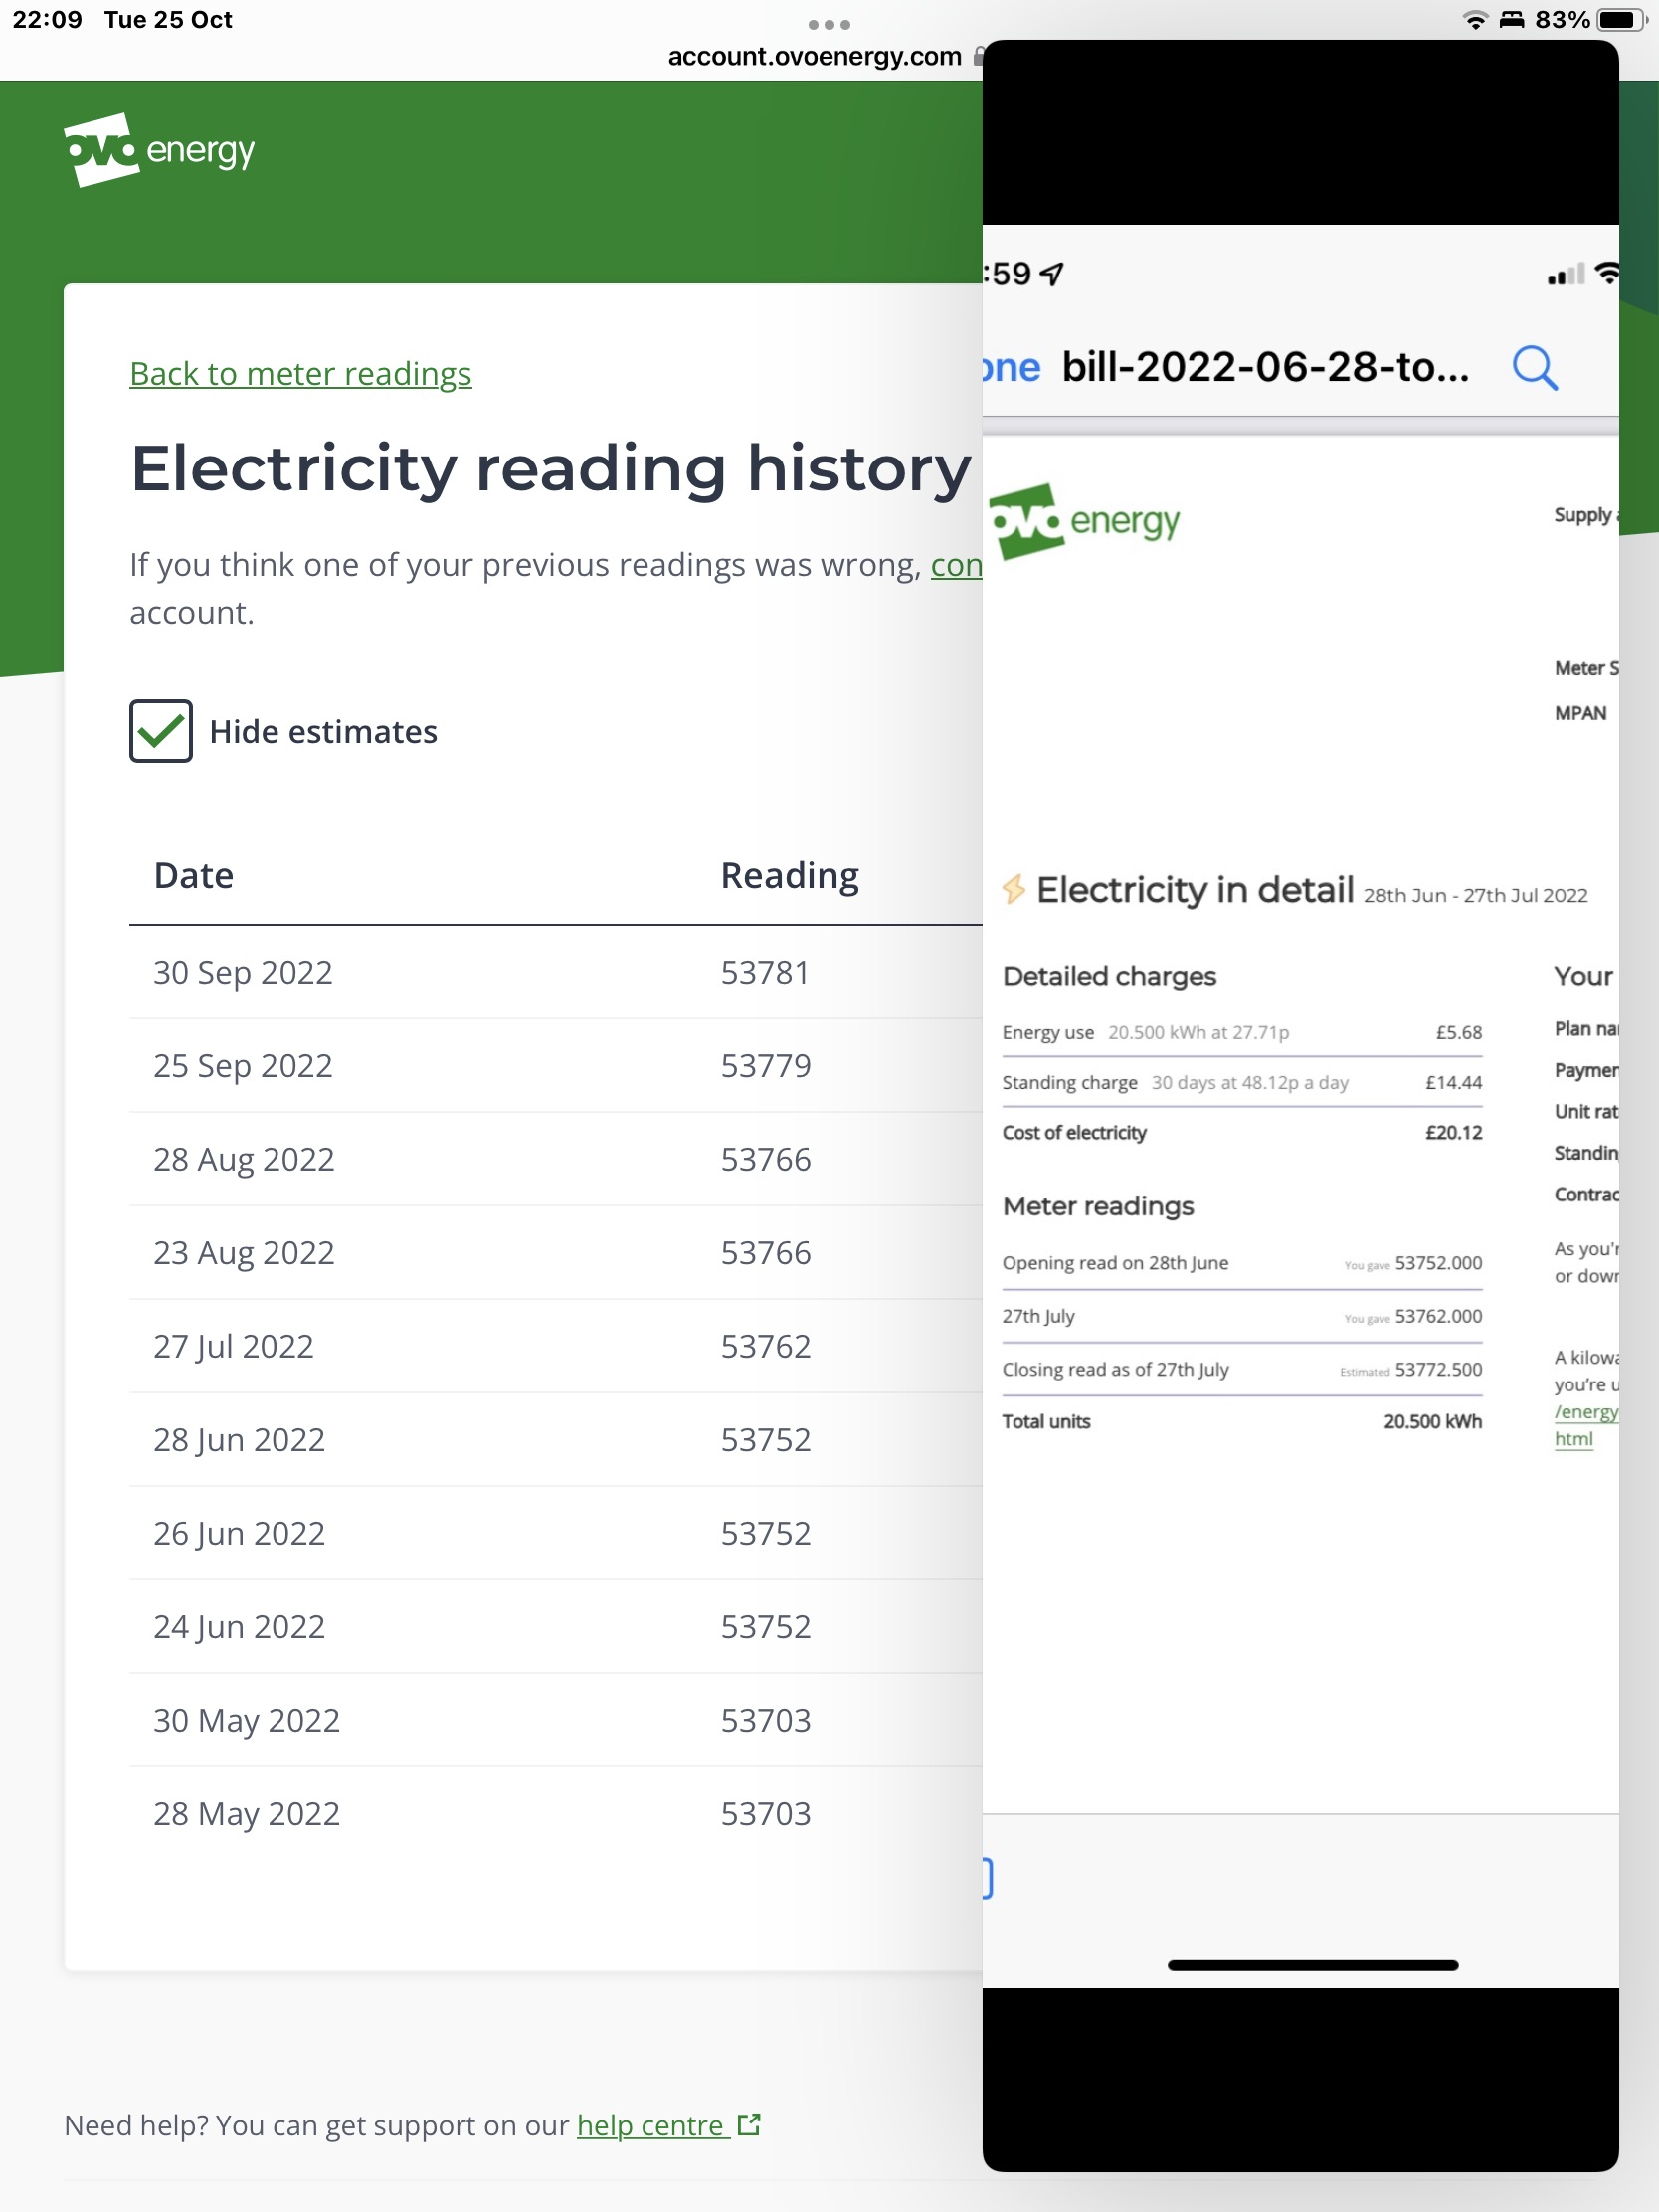Tap the OVO energy logo on the bill
This screenshot has width=1659, height=2212.
point(1085,521)
